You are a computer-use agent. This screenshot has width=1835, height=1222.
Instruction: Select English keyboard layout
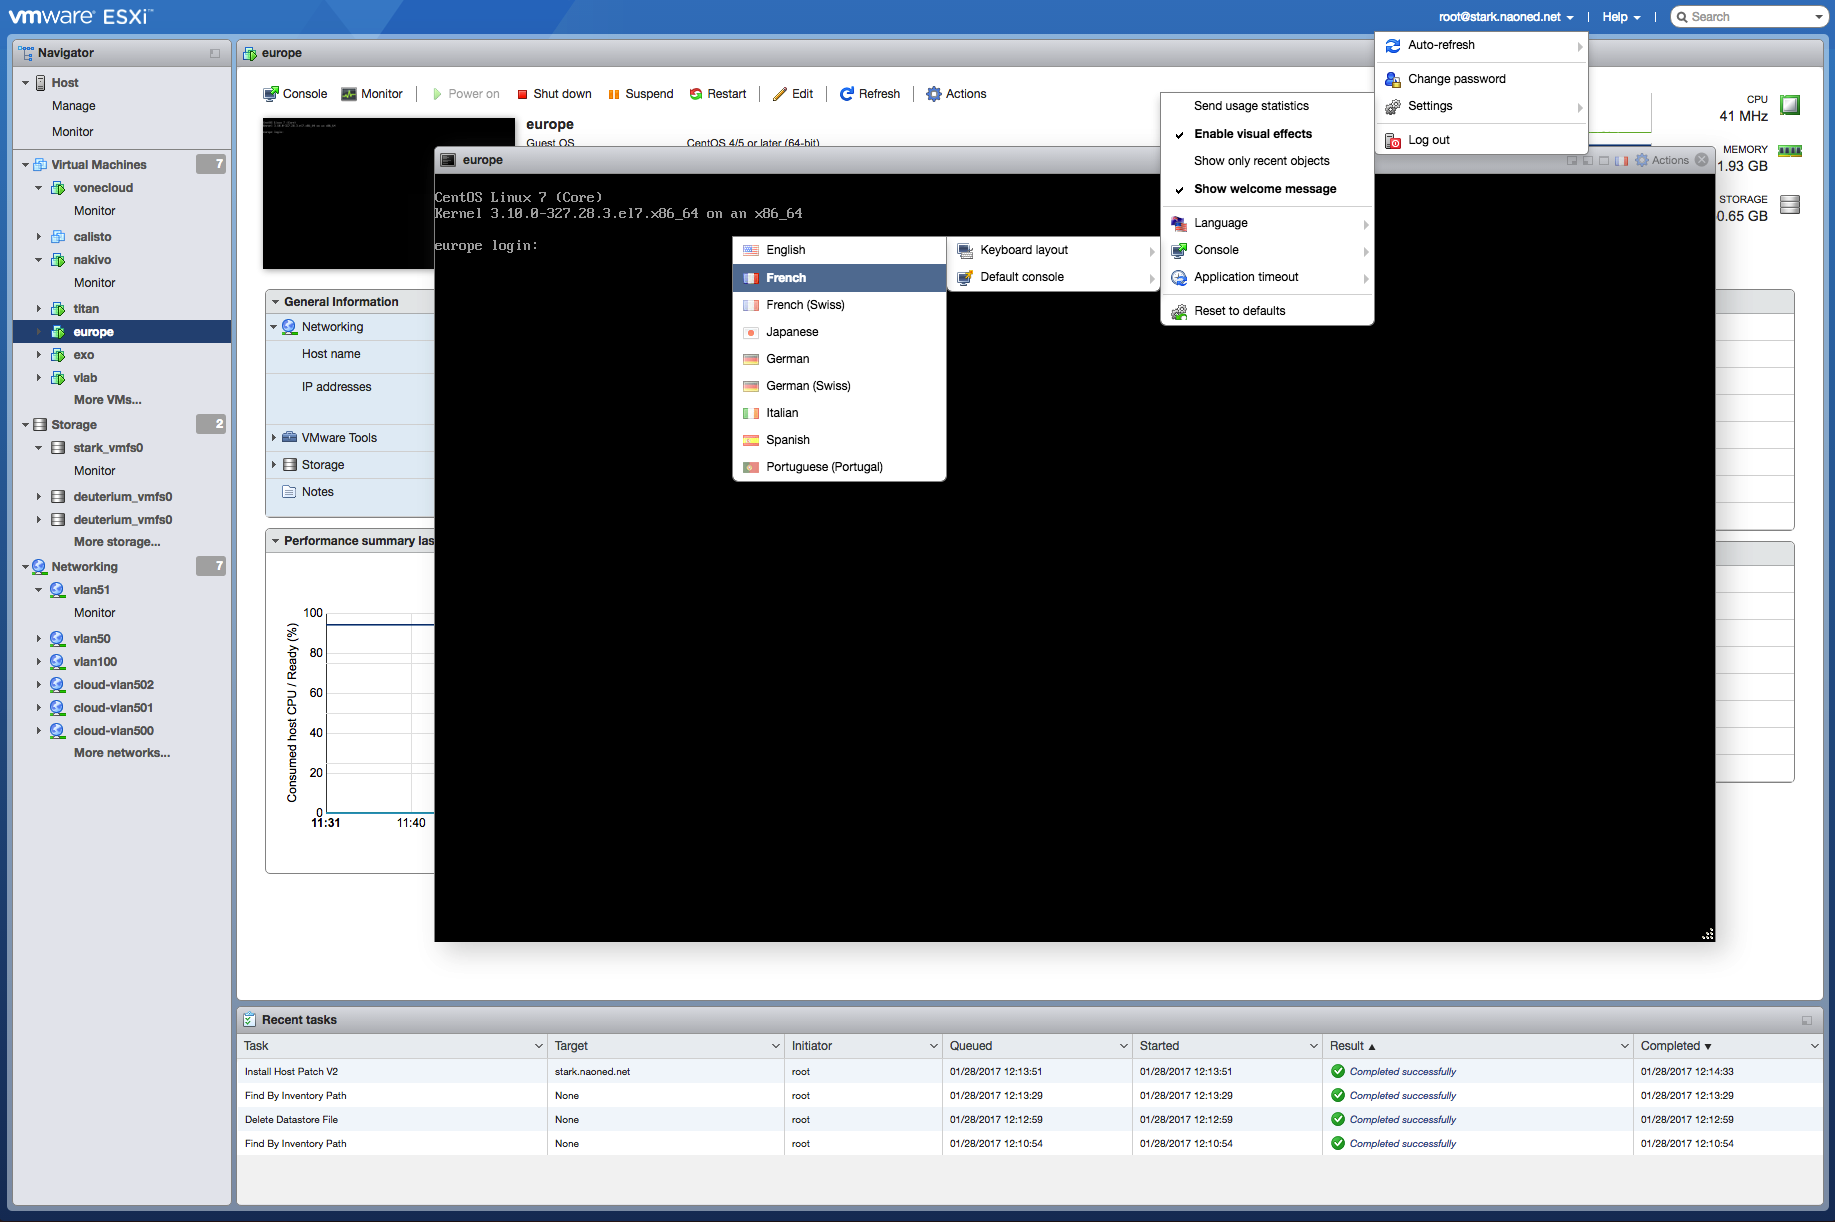coord(839,250)
